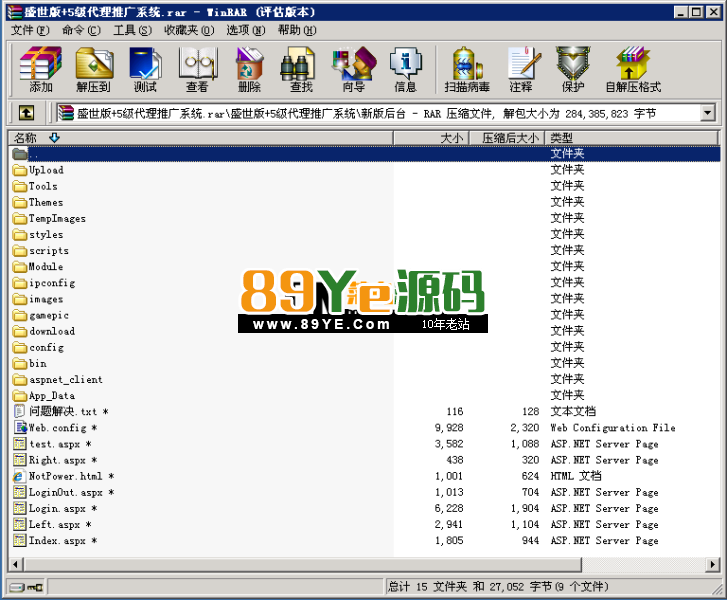This screenshot has width=727, height=600.
Task: Show archive Info (信息) icon
Action: coord(405,69)
